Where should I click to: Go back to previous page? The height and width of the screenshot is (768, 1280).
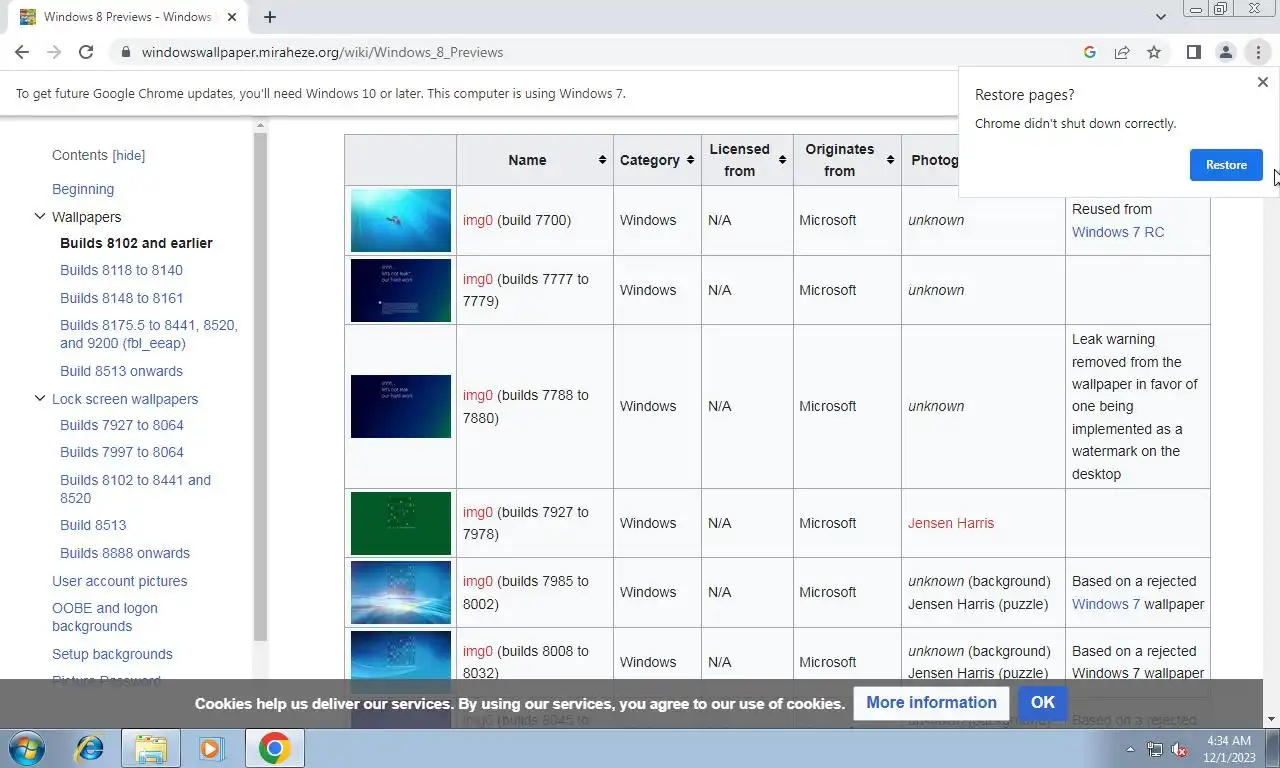click(x=22, y=52)
